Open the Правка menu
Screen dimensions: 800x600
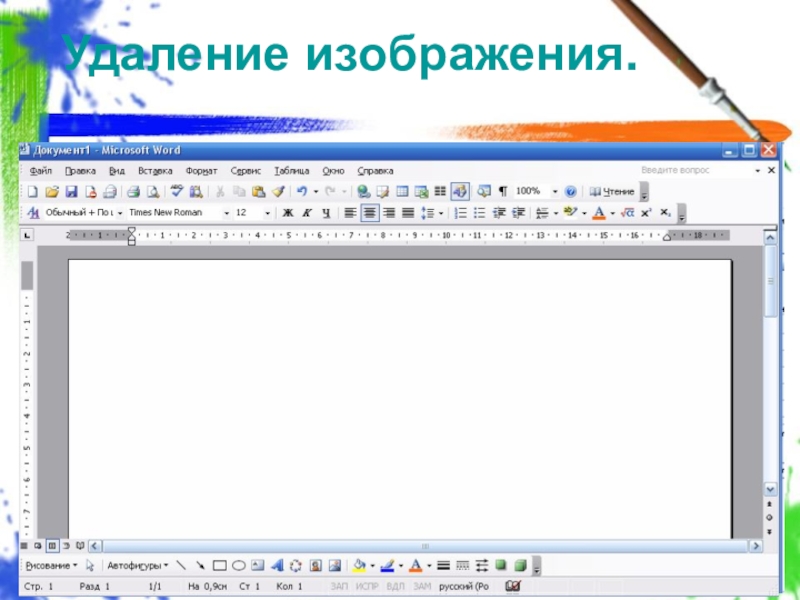(80, 171)
